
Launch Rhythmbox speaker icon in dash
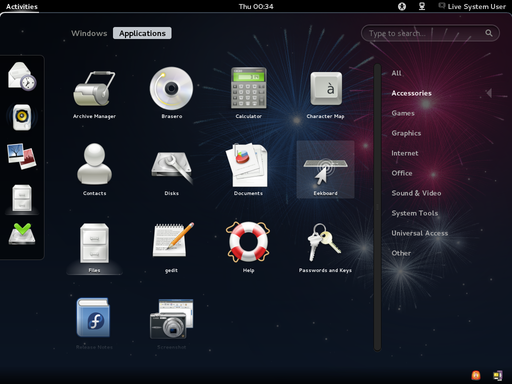(x=22, y=117)
